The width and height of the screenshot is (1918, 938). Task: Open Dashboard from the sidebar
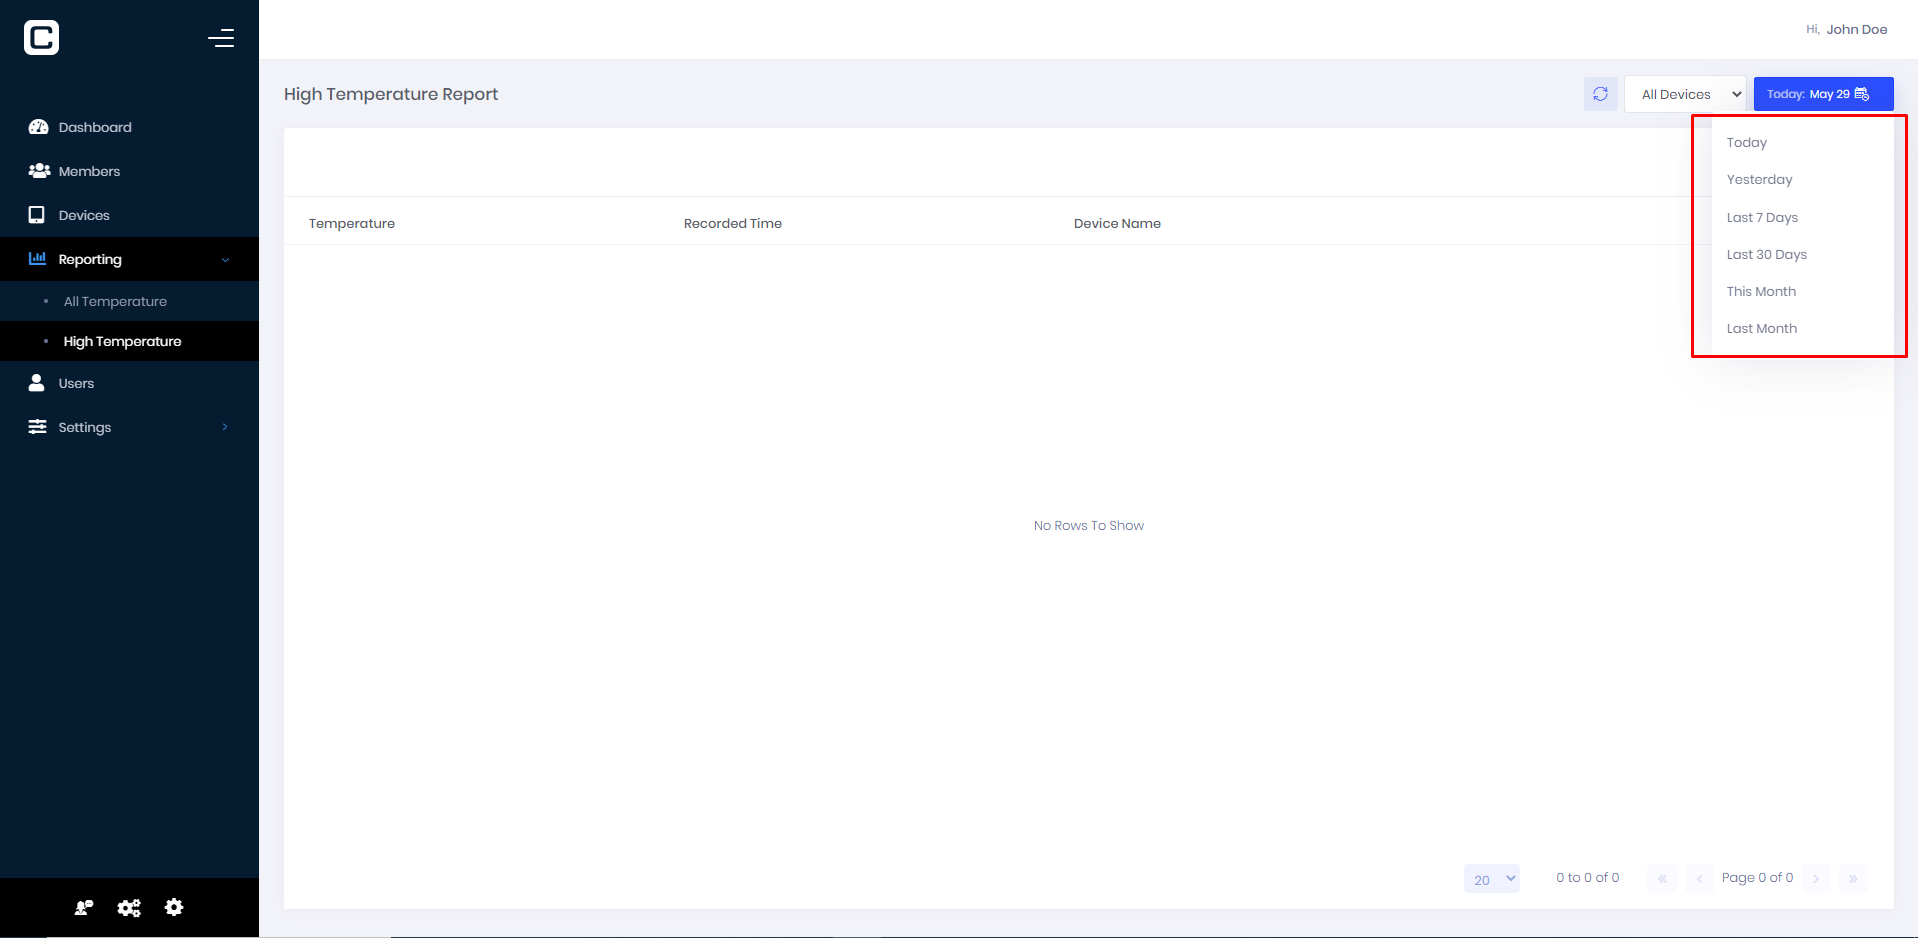click(95, 127)
